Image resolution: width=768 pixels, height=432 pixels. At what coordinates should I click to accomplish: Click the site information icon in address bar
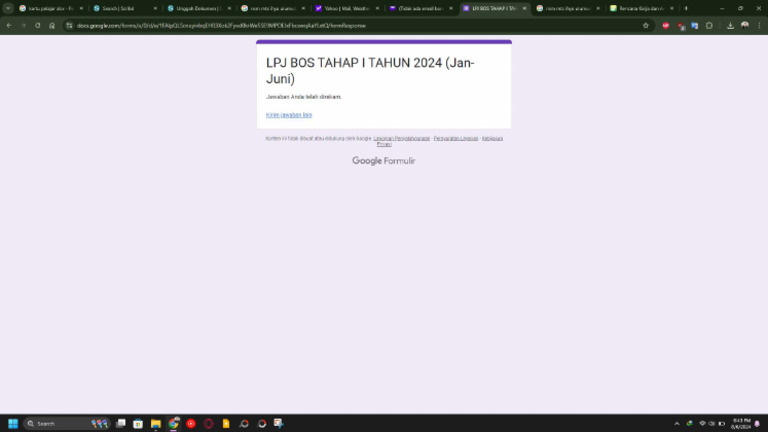[x=69, y=25]
